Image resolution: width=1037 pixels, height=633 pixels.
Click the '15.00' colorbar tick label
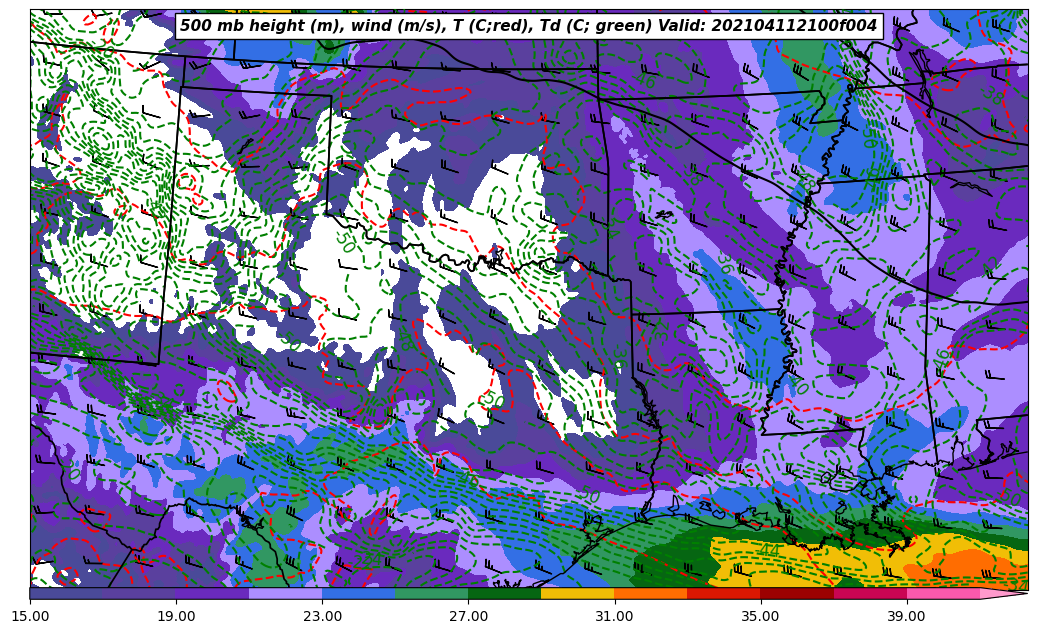click(30, 616)
